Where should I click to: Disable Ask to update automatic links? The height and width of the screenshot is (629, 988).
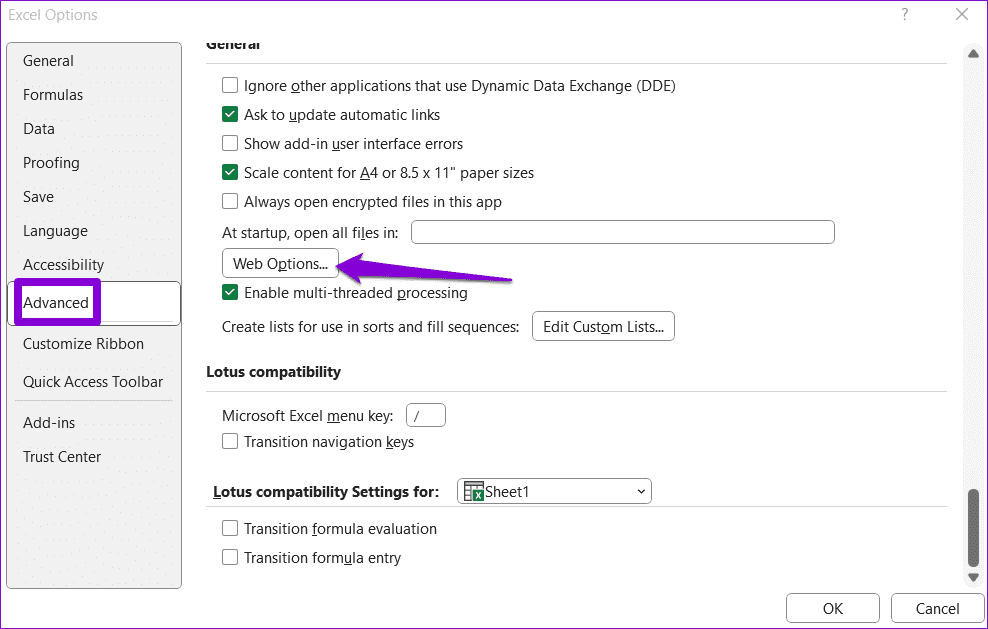point(230,114)
